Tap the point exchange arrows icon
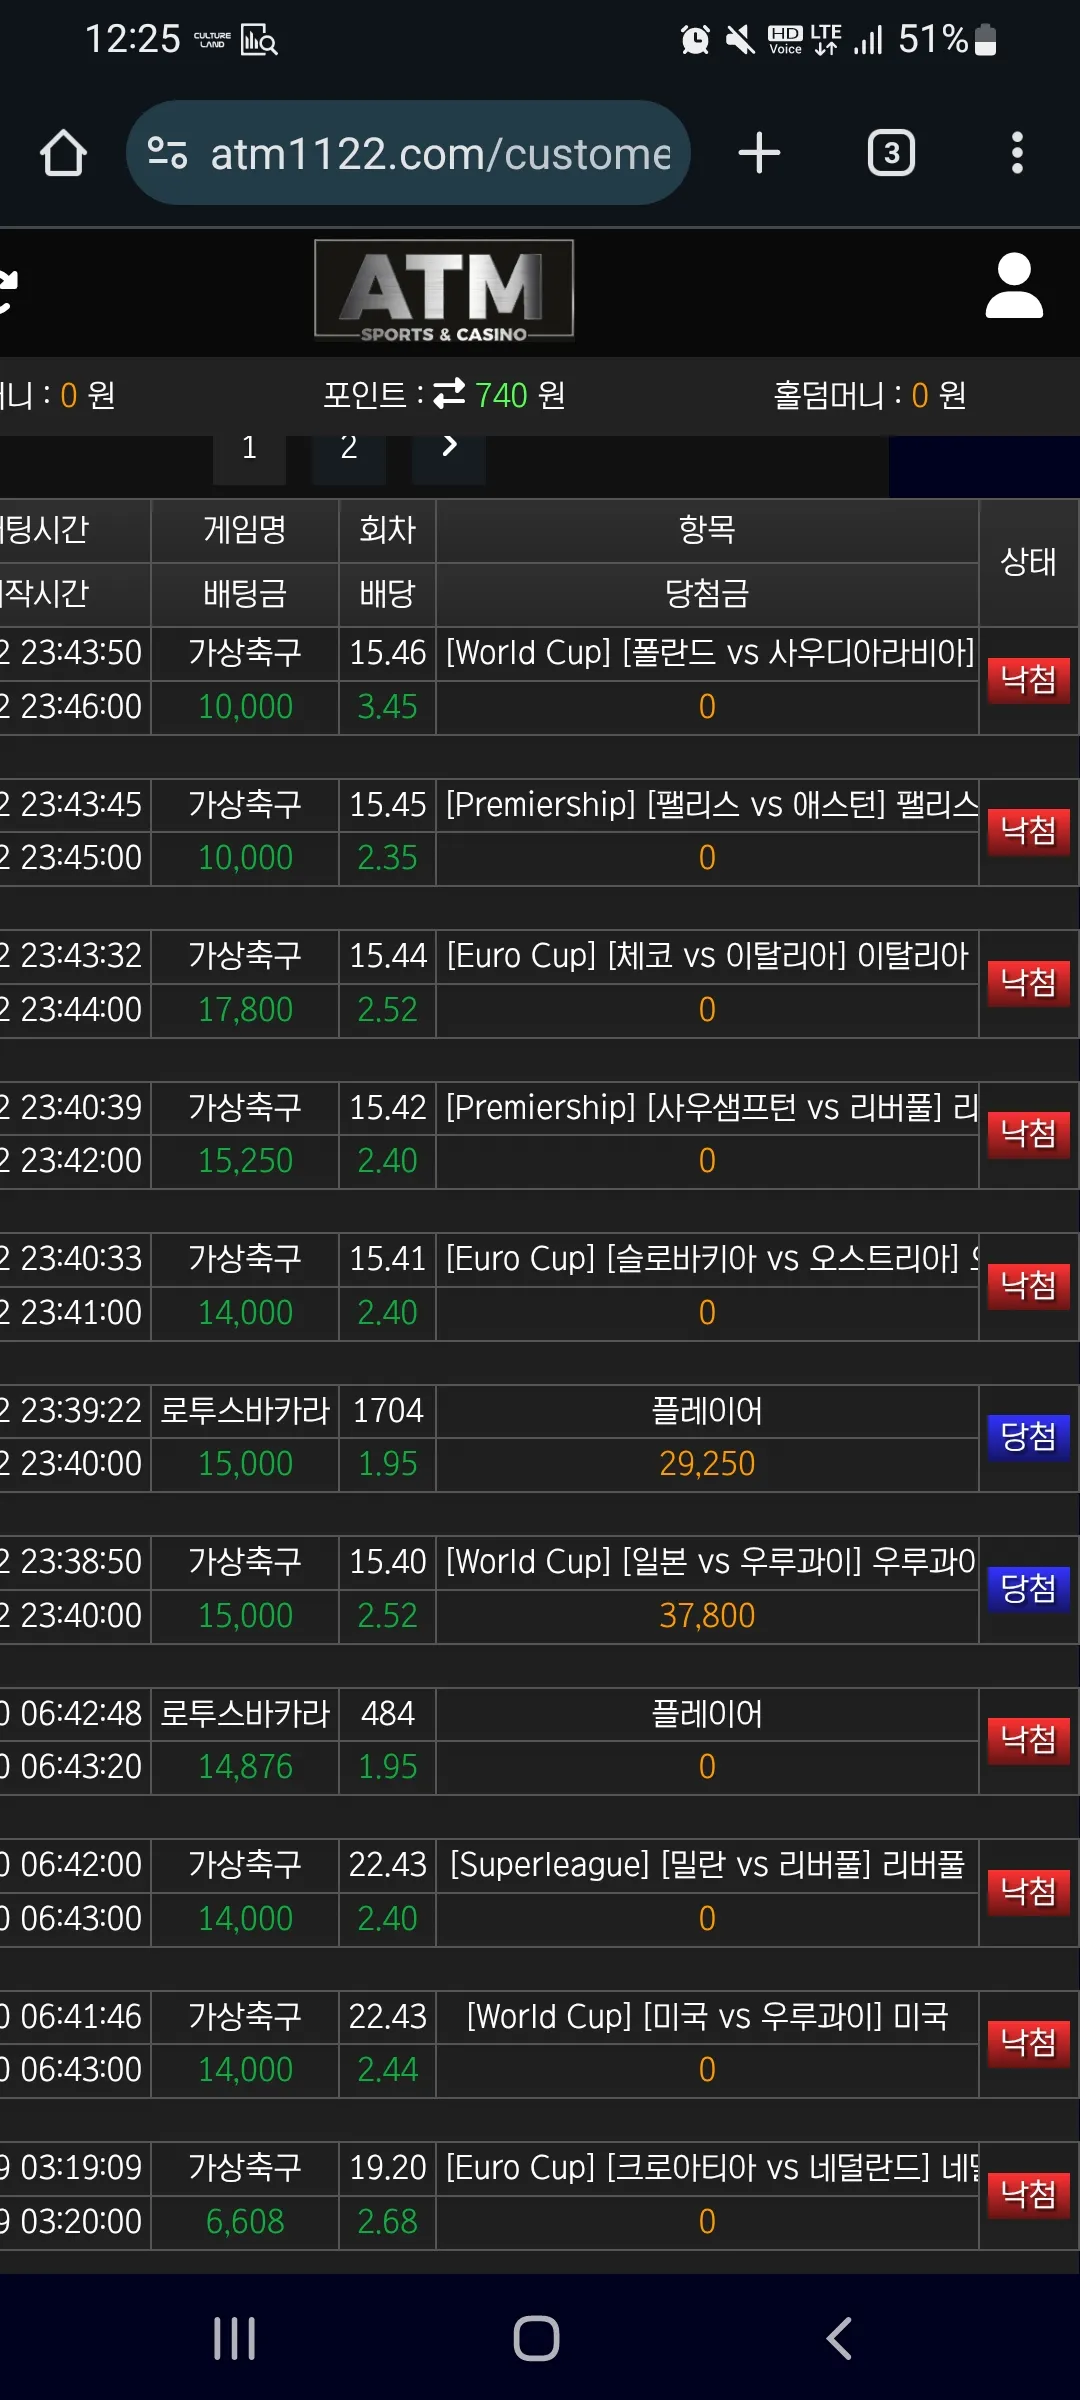The width and height of the screenshot is (1080, 2400). point(449,393)
